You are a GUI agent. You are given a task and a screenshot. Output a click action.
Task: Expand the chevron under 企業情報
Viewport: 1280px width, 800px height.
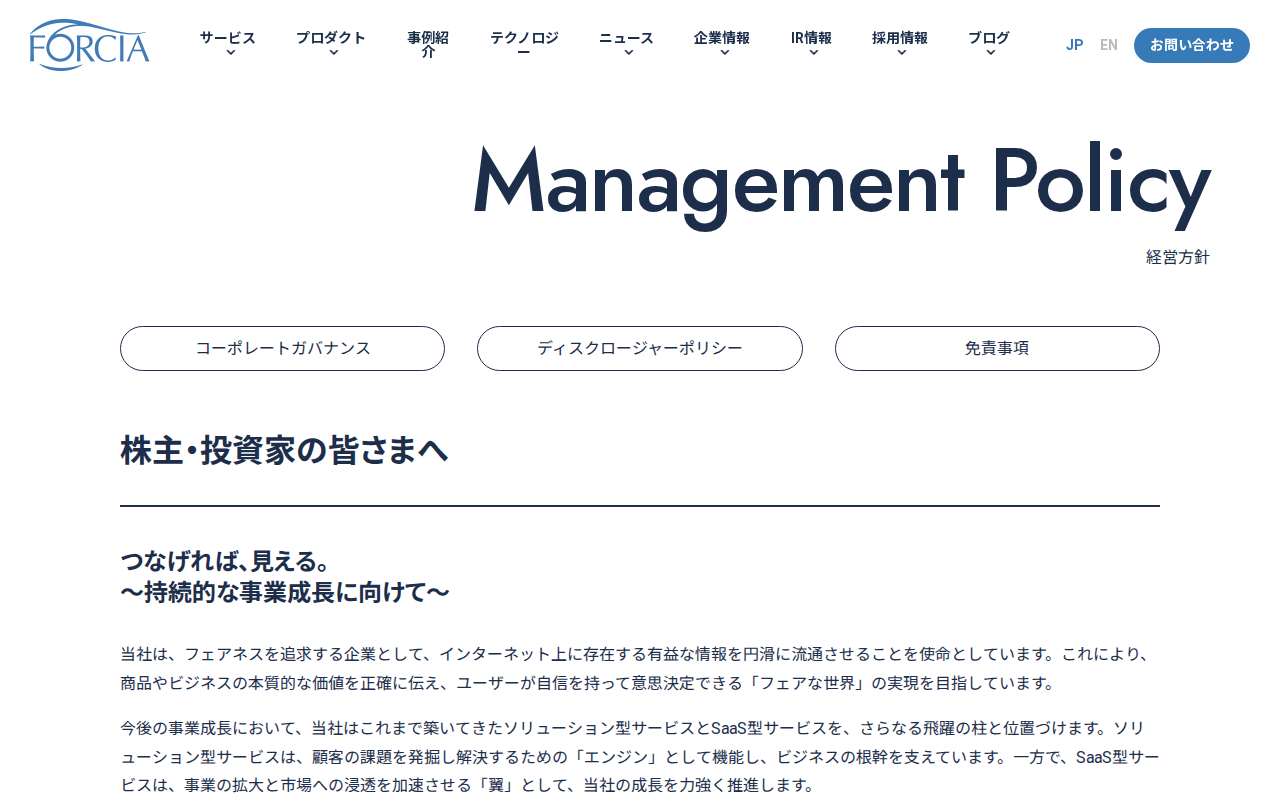coord(724,53)
